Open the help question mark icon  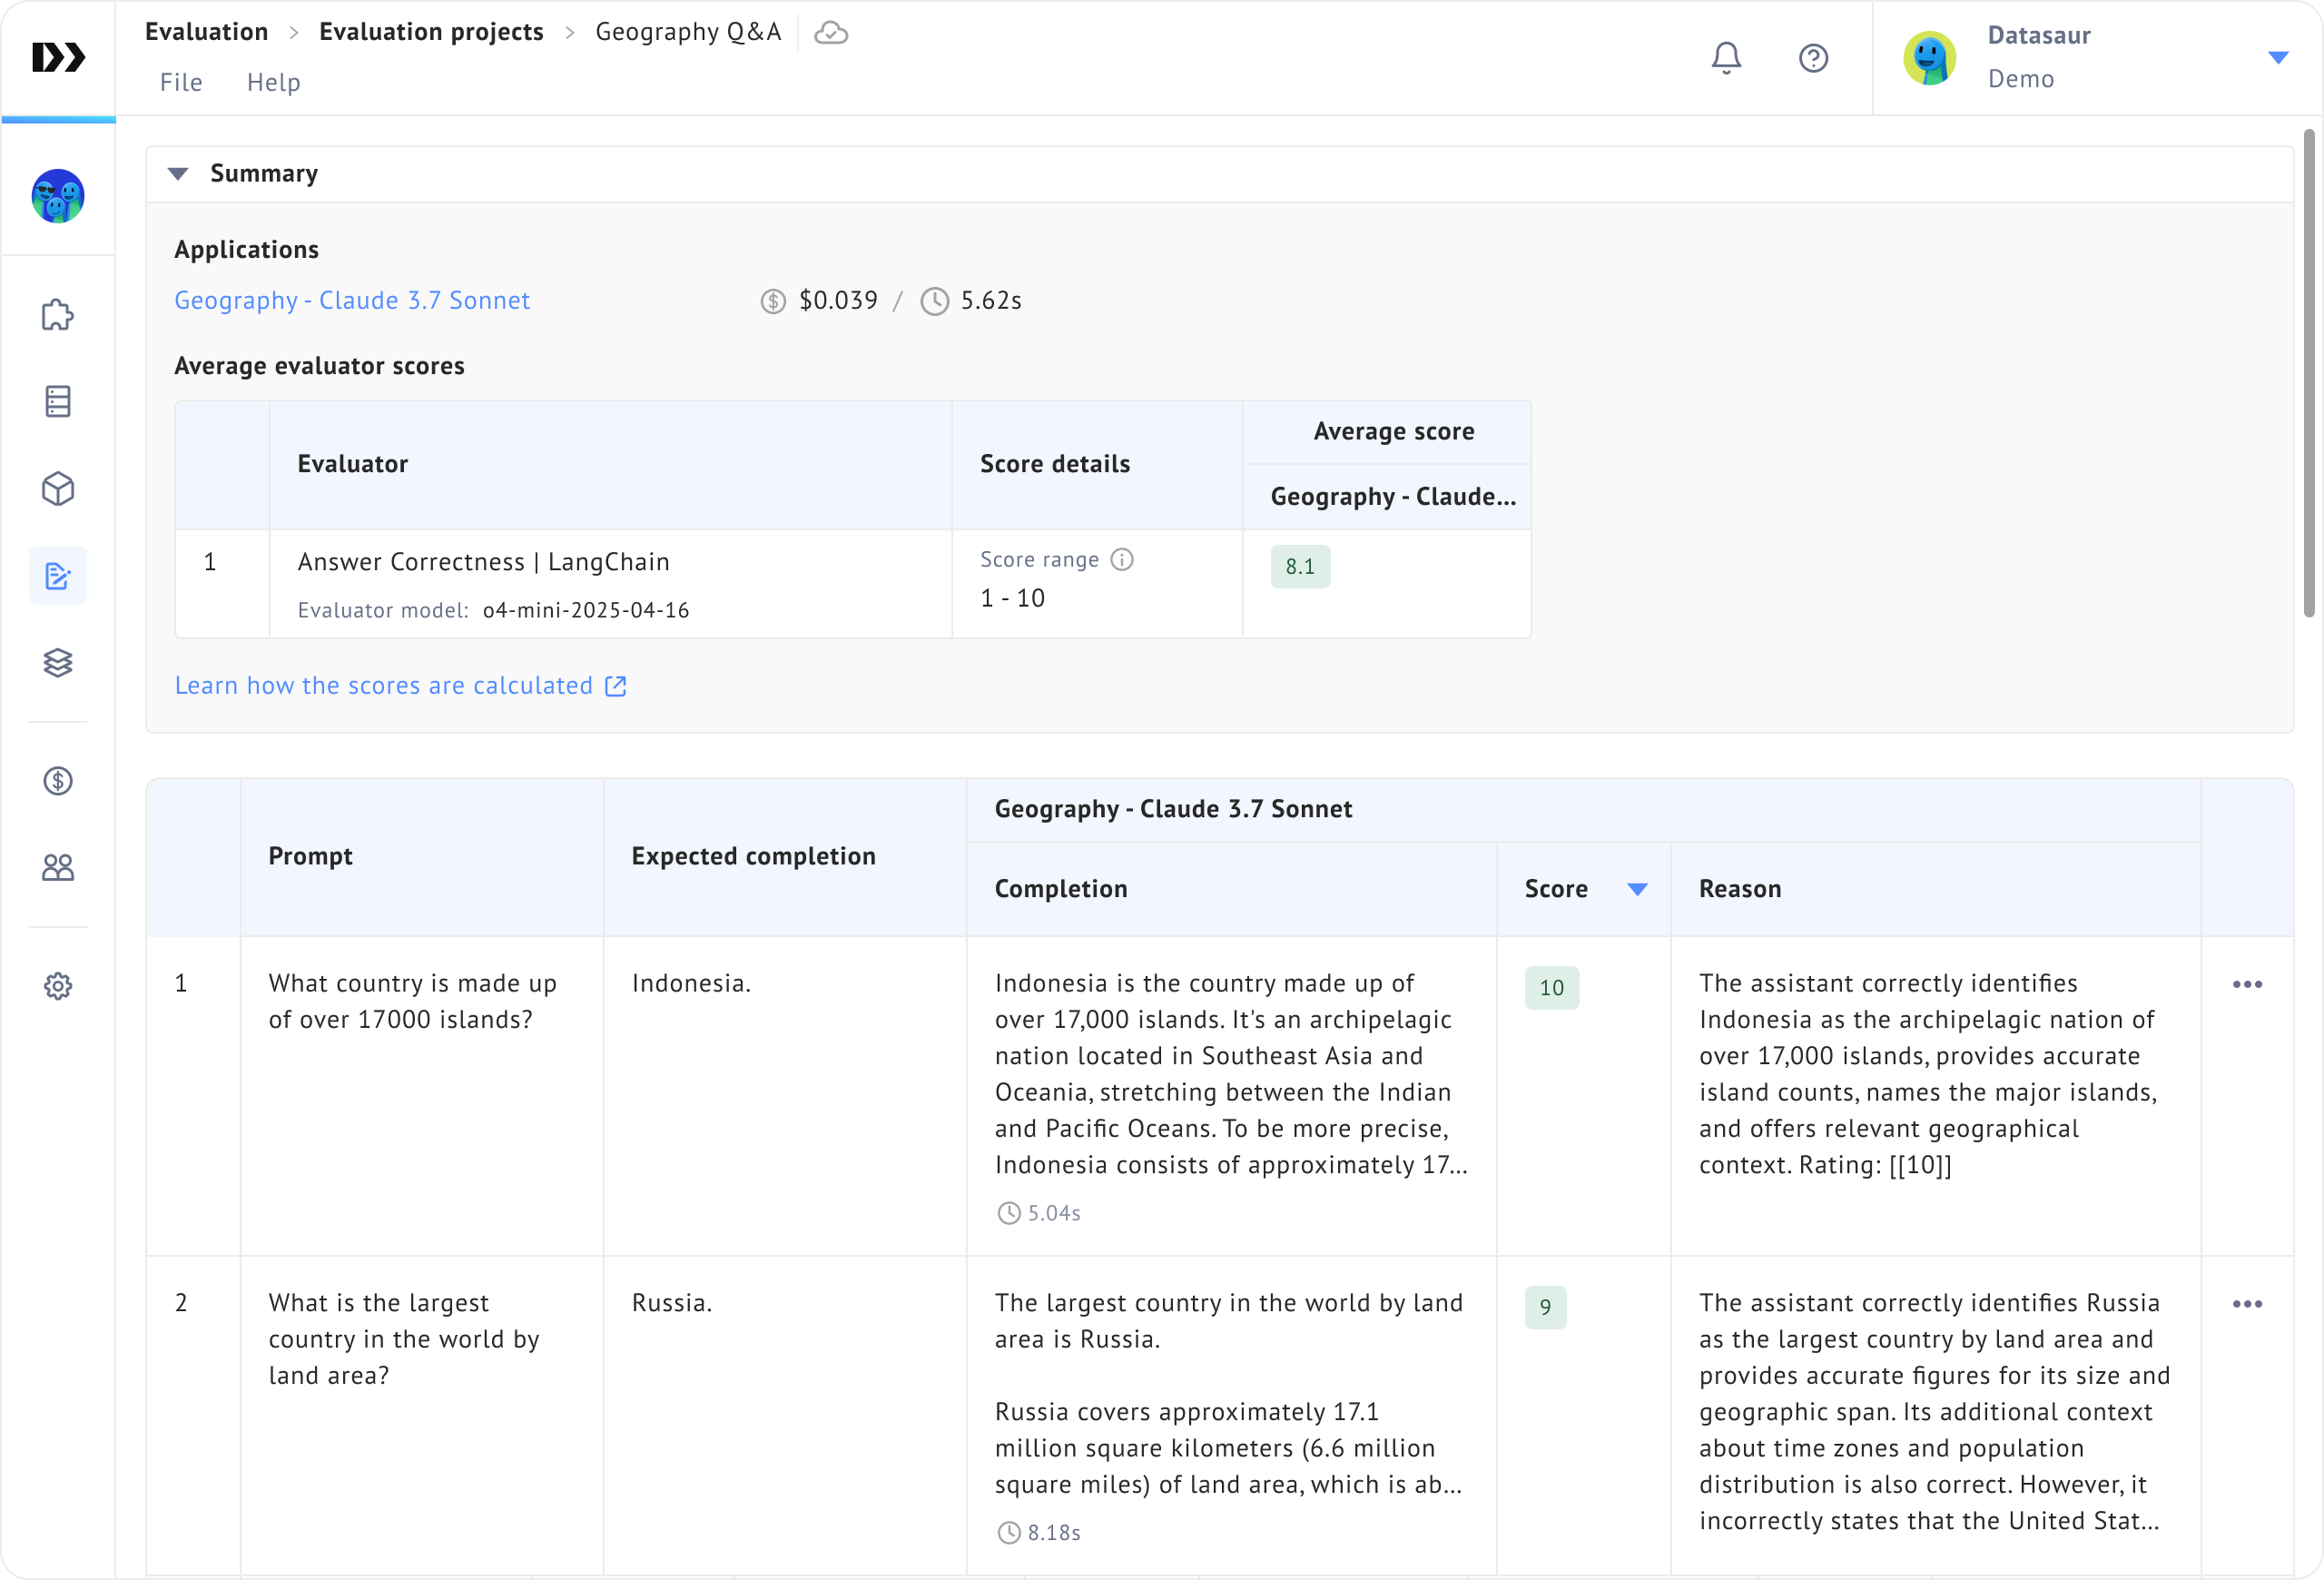(1813, 58)
